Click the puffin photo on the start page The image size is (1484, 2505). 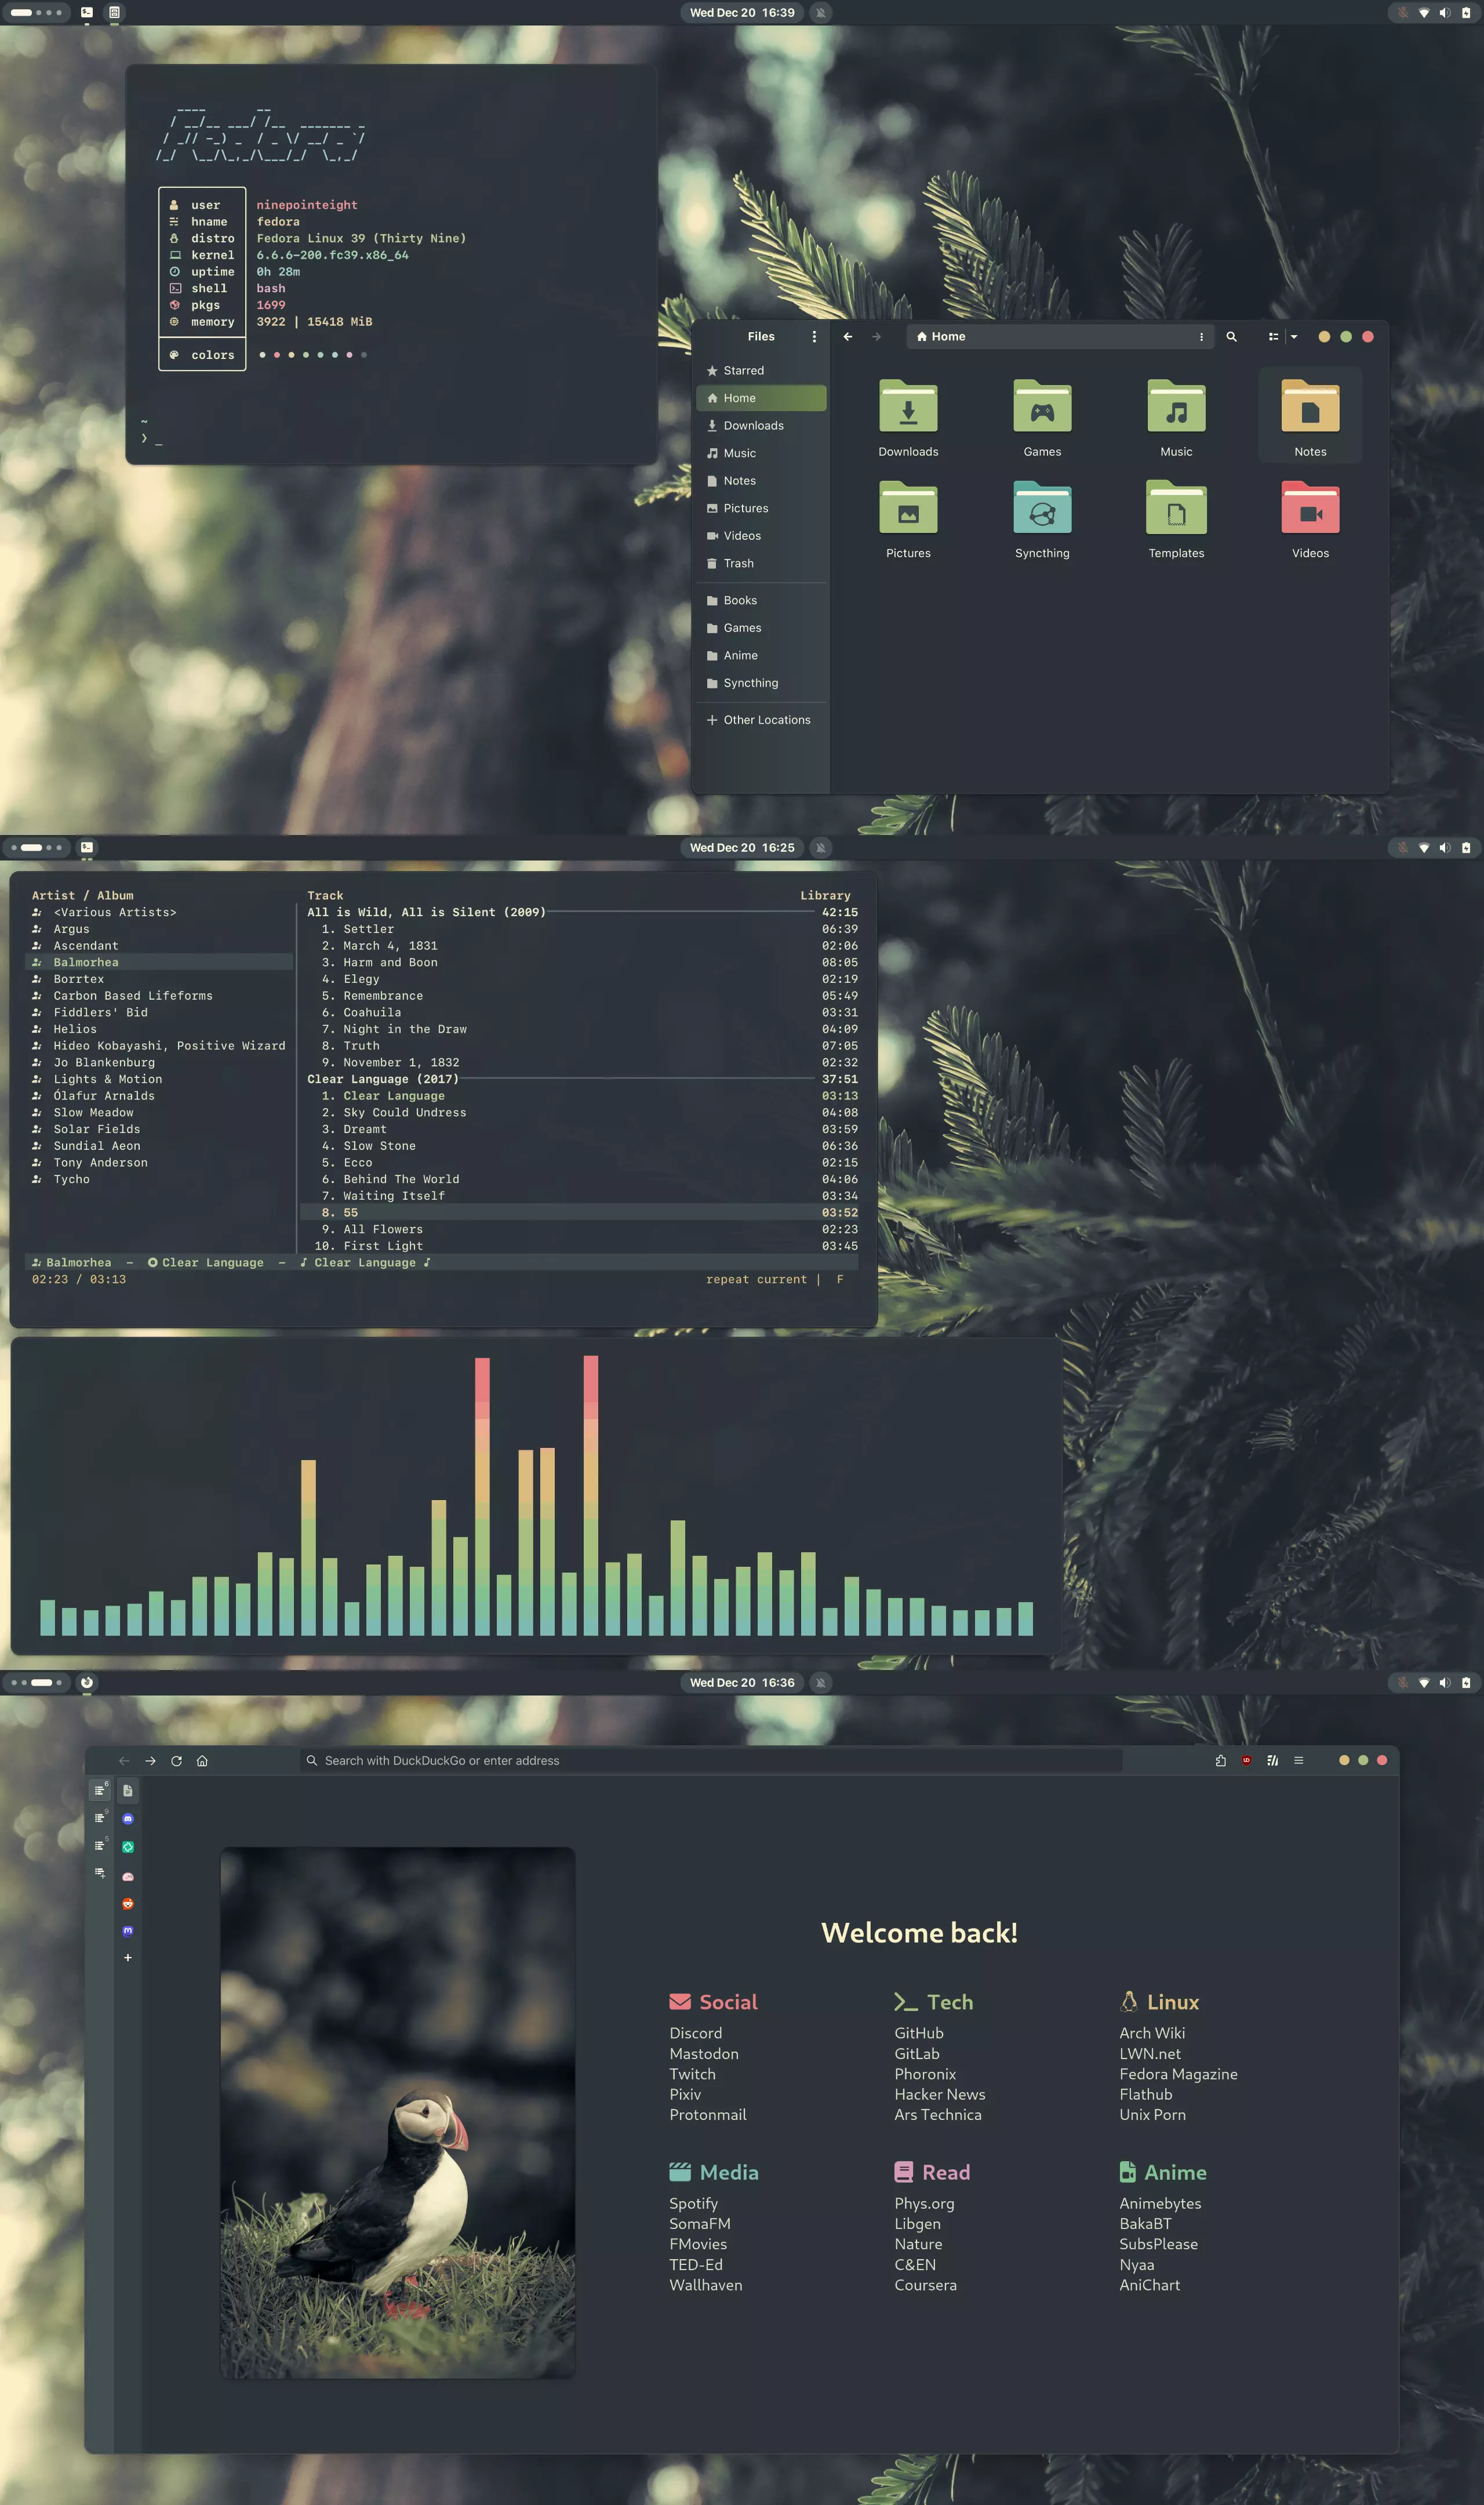(x=398, y=2113)
